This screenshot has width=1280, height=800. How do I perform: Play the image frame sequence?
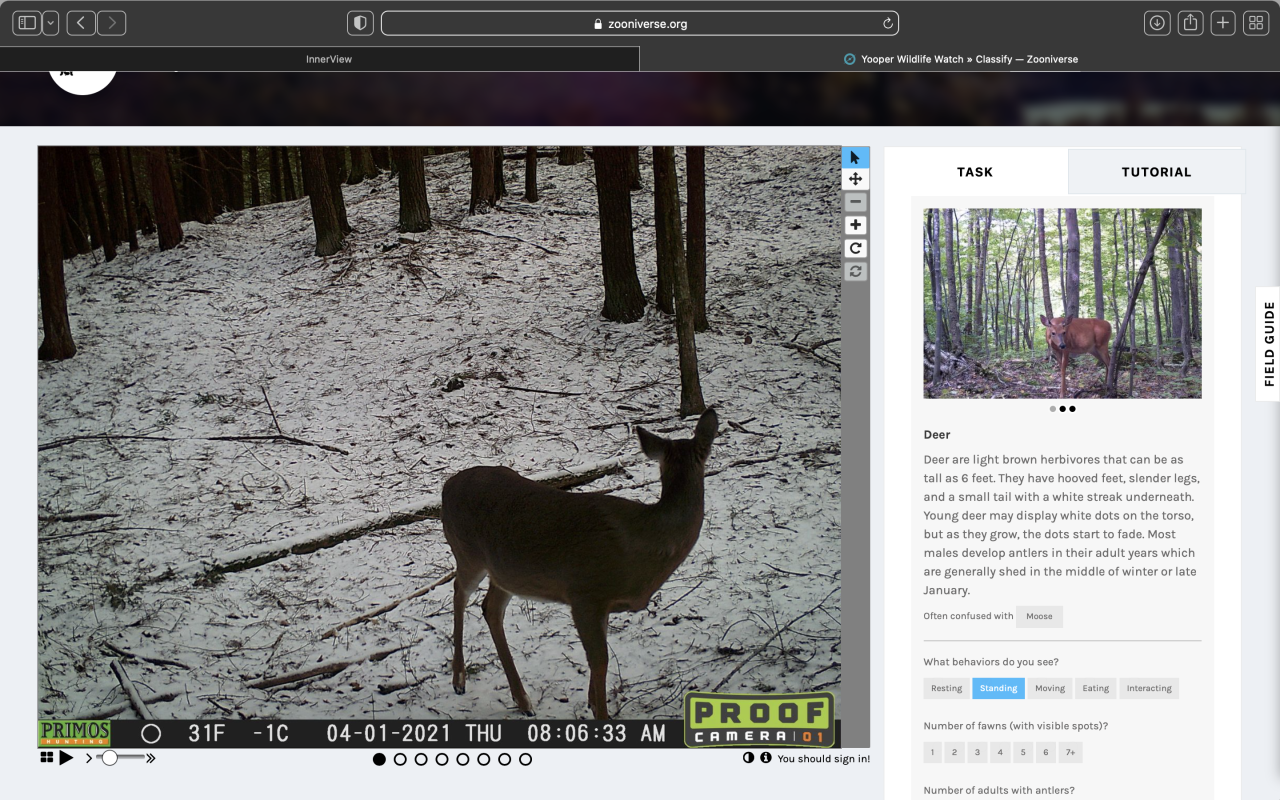tap(66, 758)
